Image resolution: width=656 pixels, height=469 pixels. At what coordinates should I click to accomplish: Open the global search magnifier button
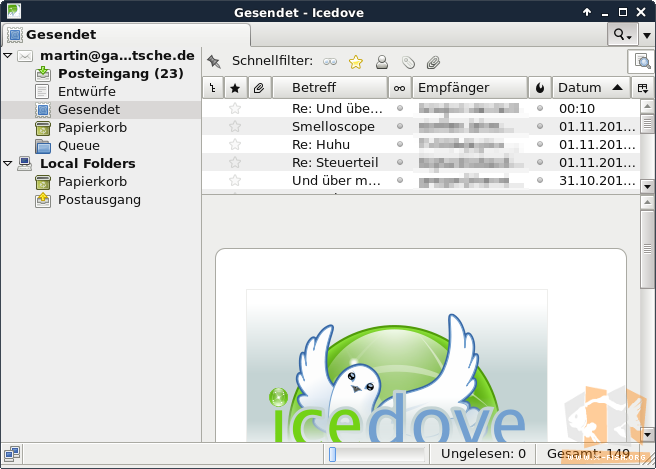pos(642,62)
